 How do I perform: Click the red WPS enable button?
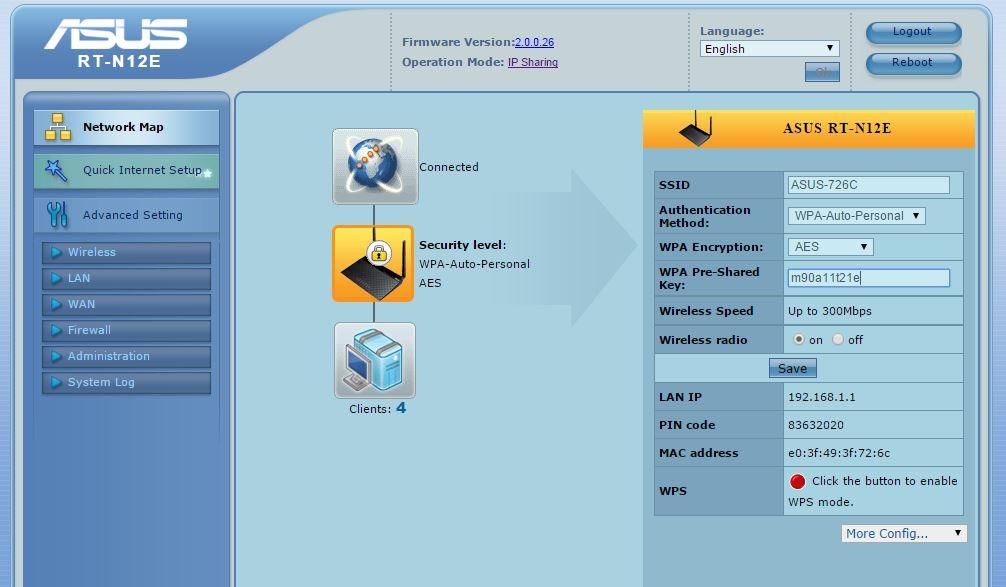(x=797, y=481)
